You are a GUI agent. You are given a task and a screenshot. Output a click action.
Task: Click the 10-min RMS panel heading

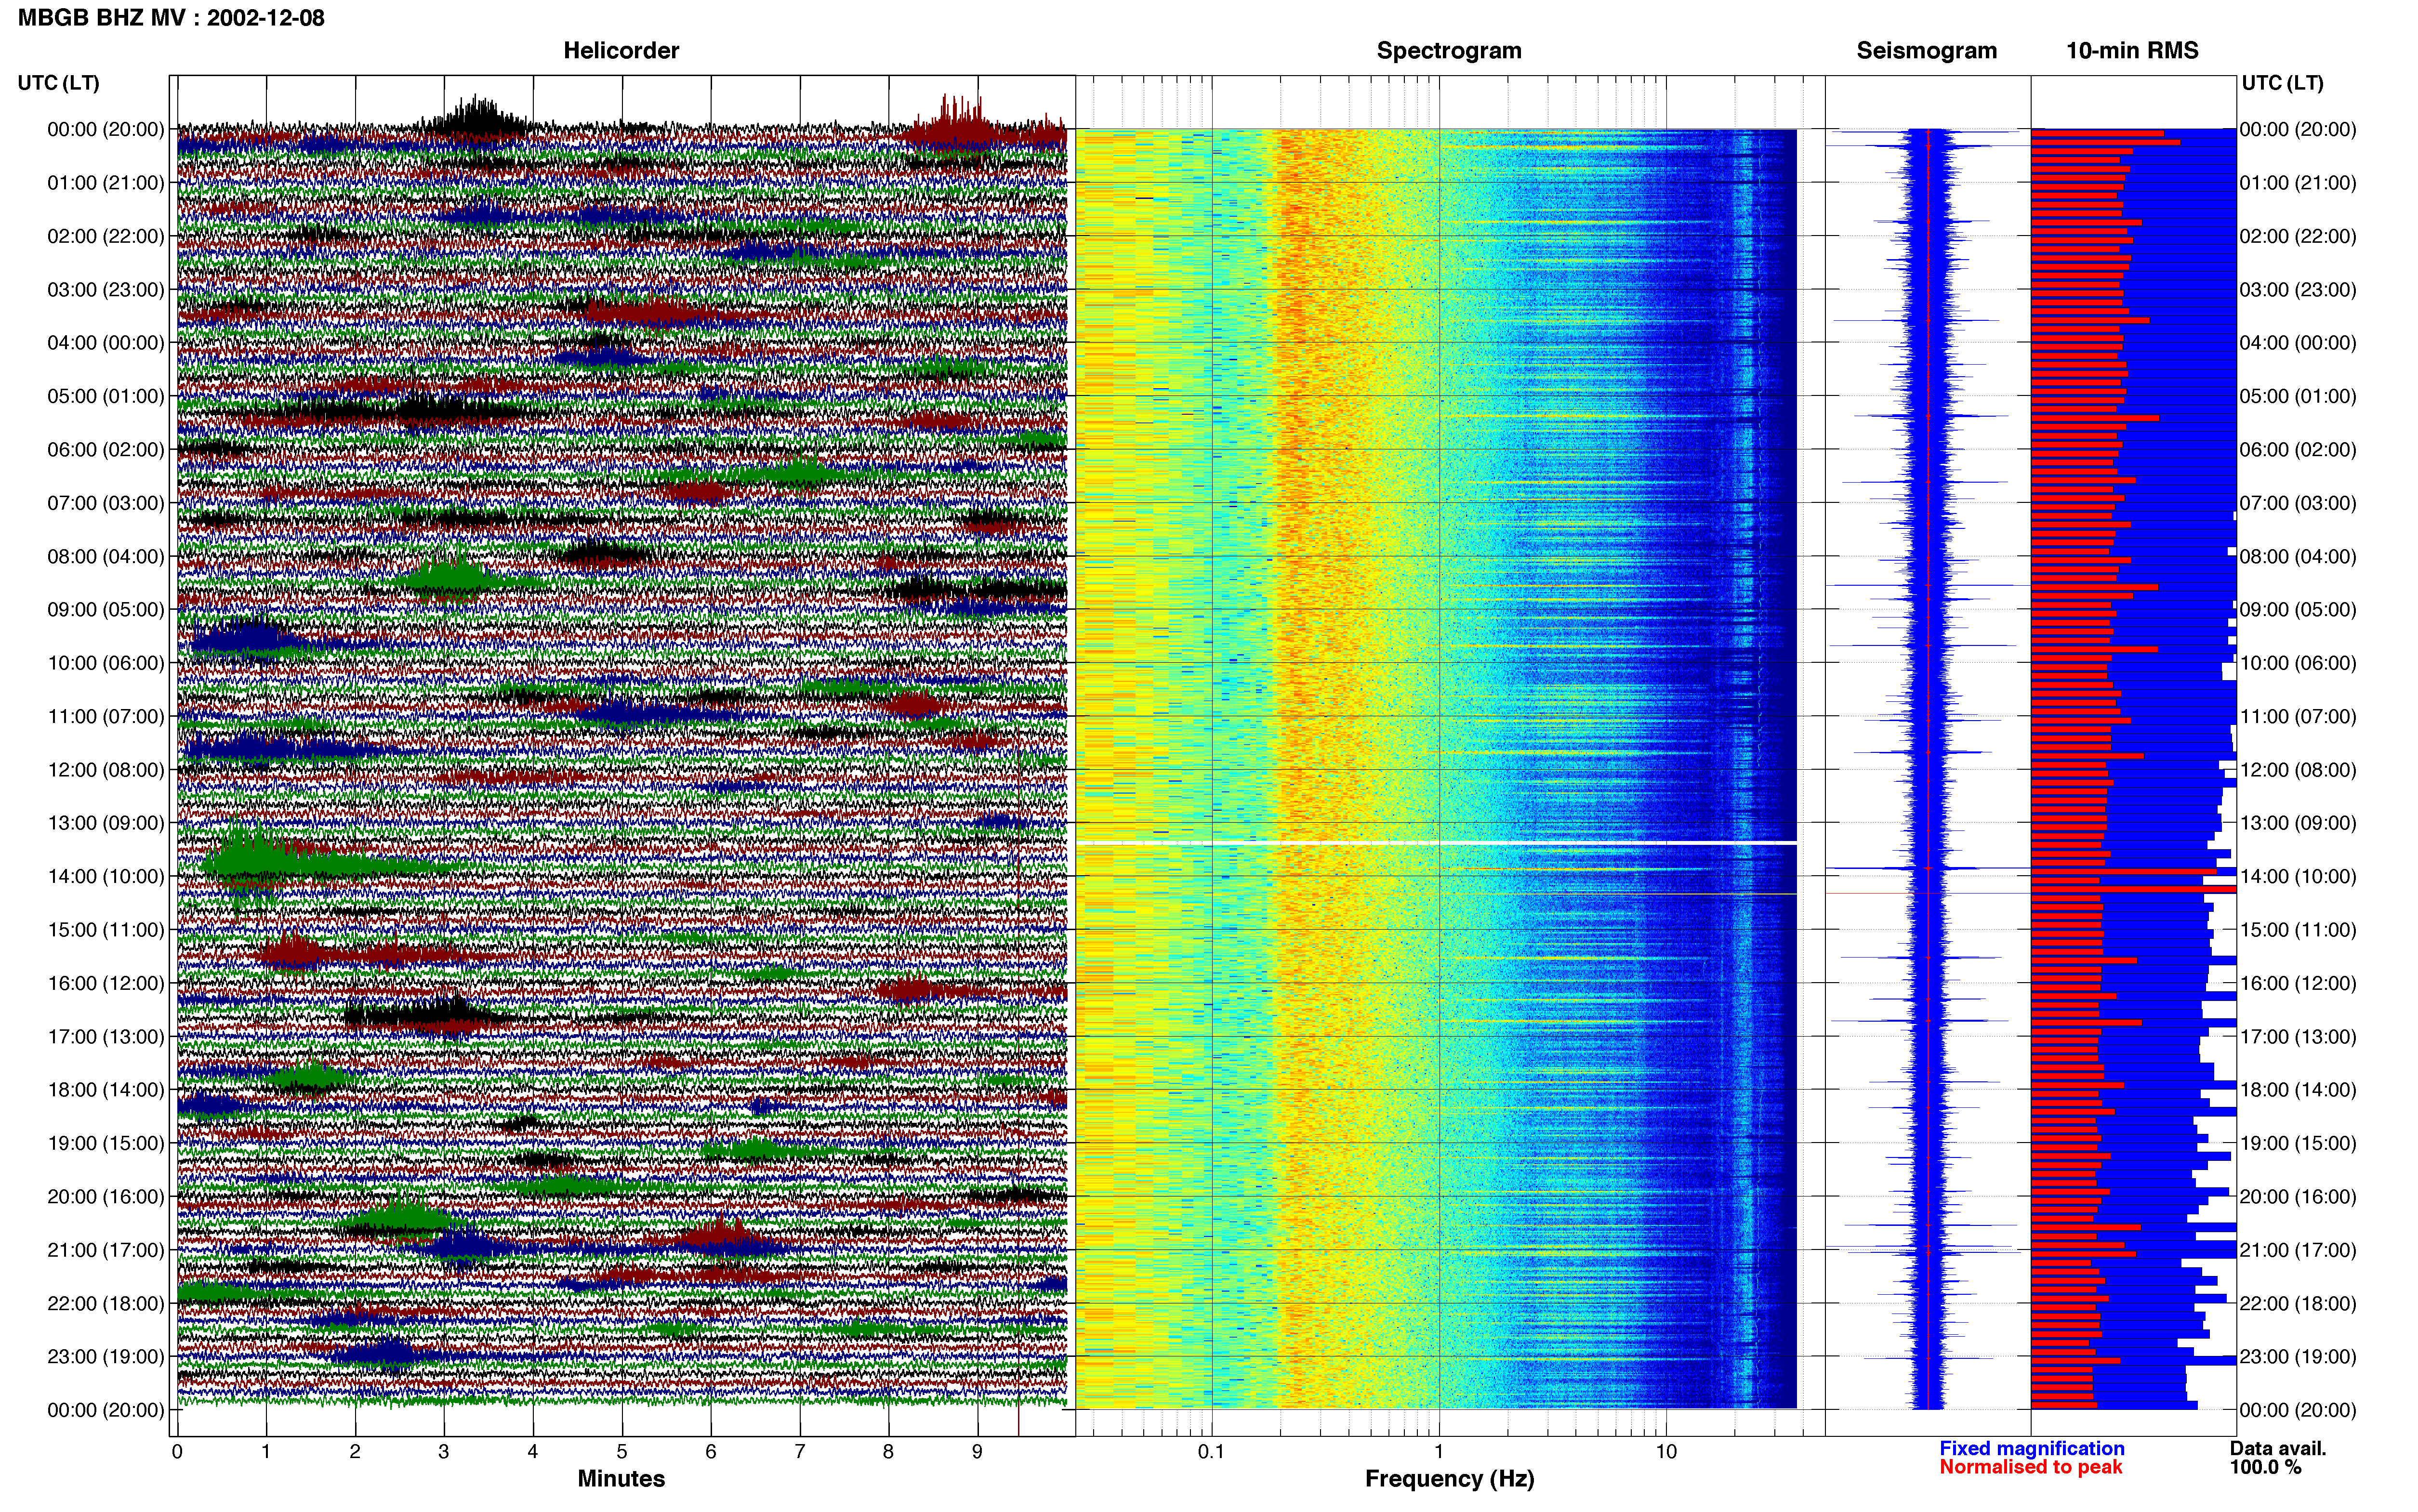(x=2132, y=51)
